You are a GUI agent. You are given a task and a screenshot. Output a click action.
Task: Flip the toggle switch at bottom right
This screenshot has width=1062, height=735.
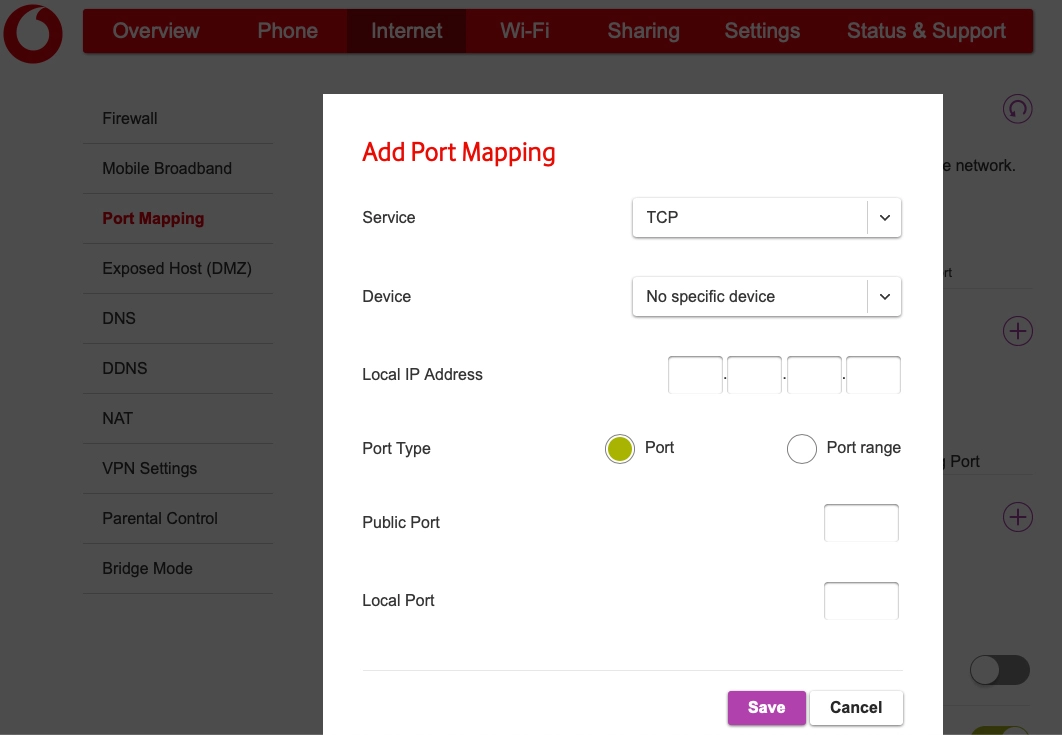(x=999, y=670)
